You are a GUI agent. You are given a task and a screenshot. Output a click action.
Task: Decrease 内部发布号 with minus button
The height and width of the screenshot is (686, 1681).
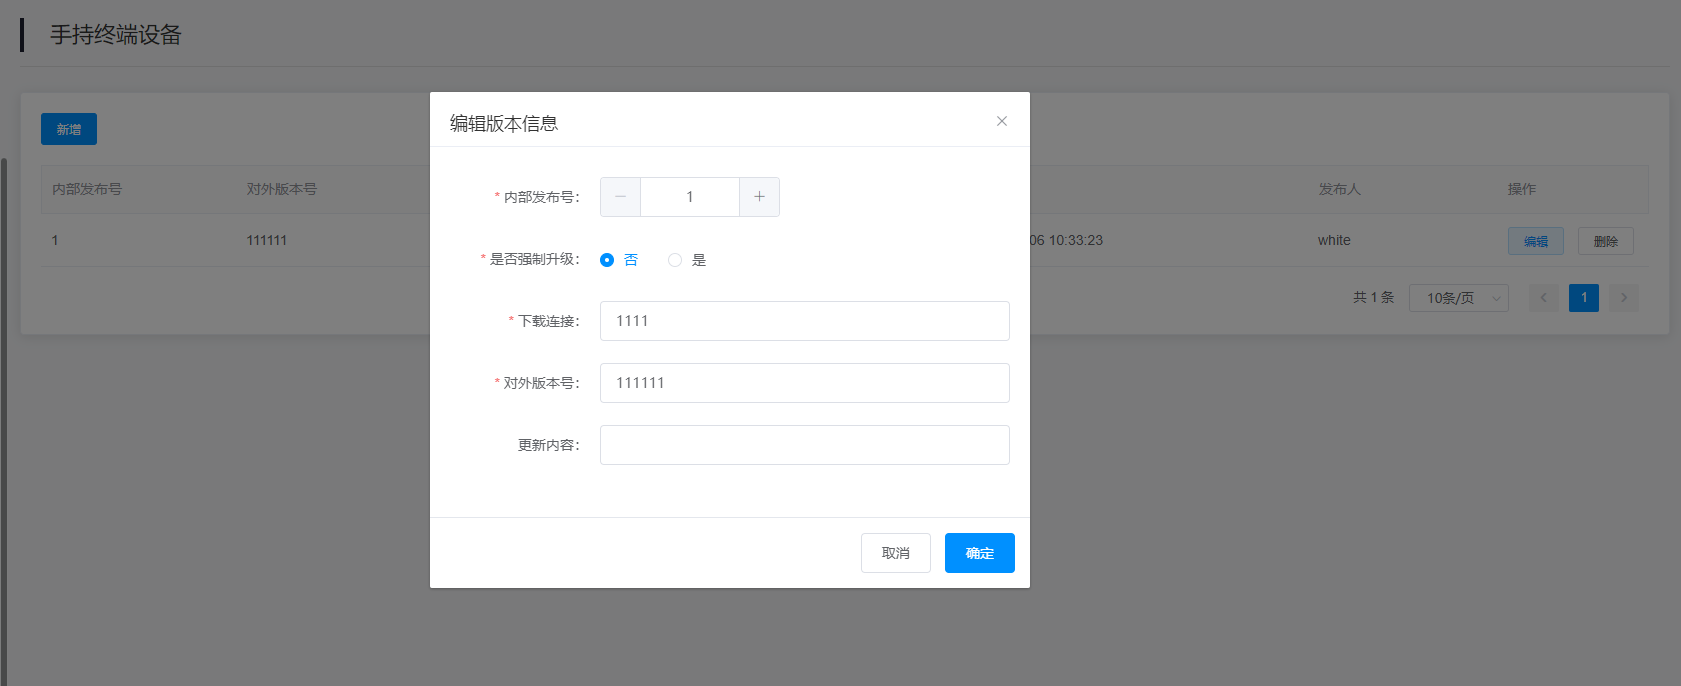[620, 197]
